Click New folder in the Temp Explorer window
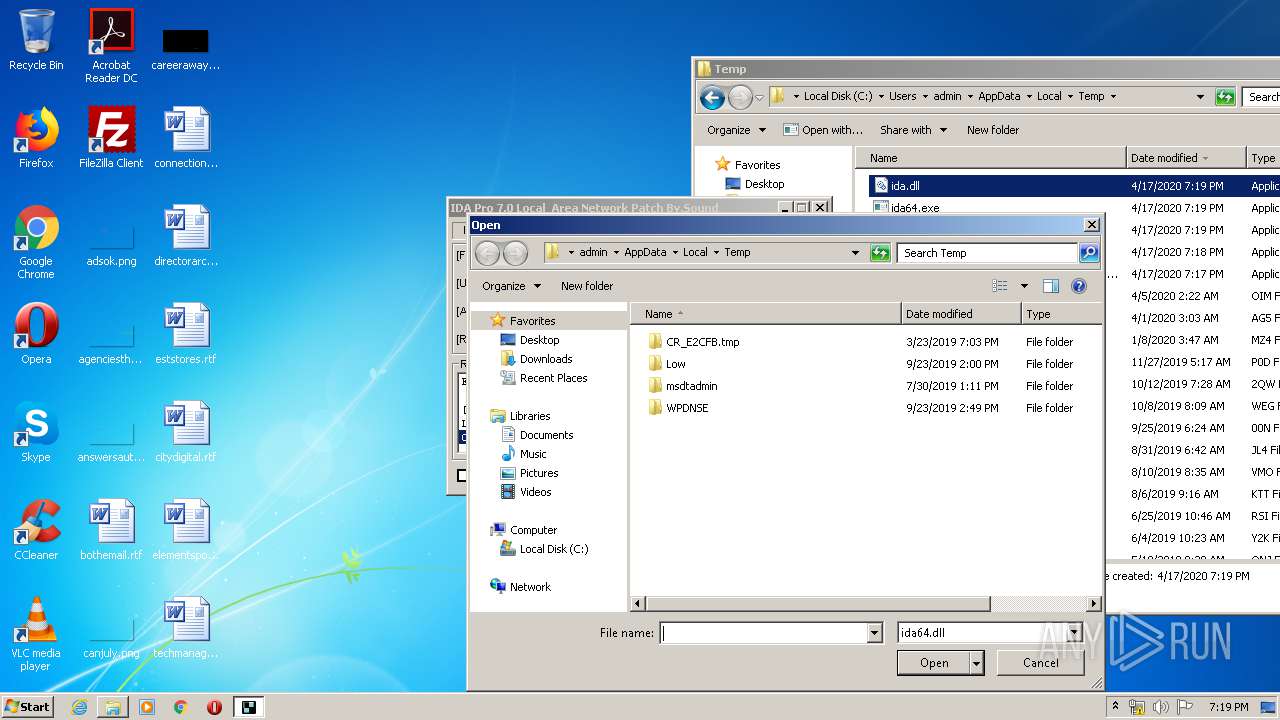This screenshot has width=1280, height=720. coord(993,130)
